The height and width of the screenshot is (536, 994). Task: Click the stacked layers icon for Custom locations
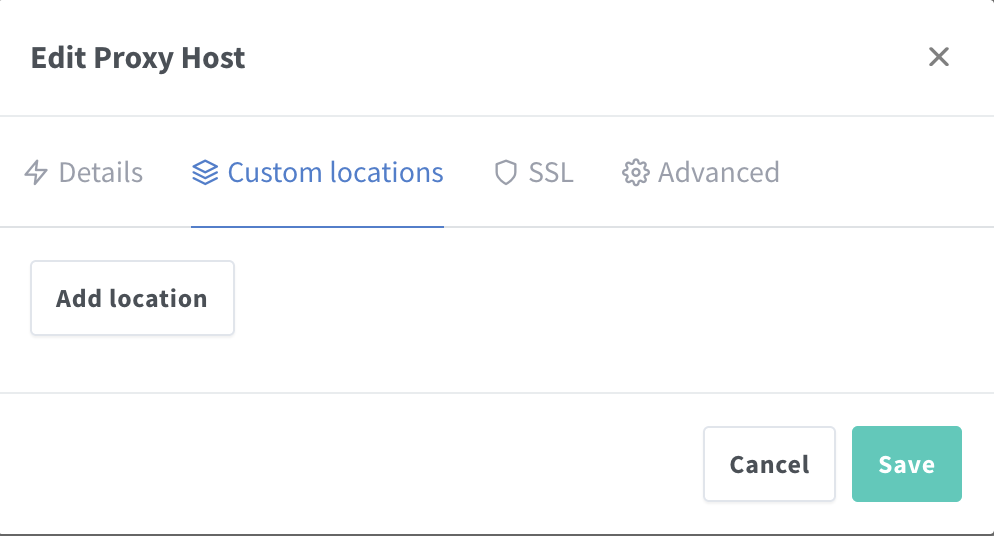(205, 173)
